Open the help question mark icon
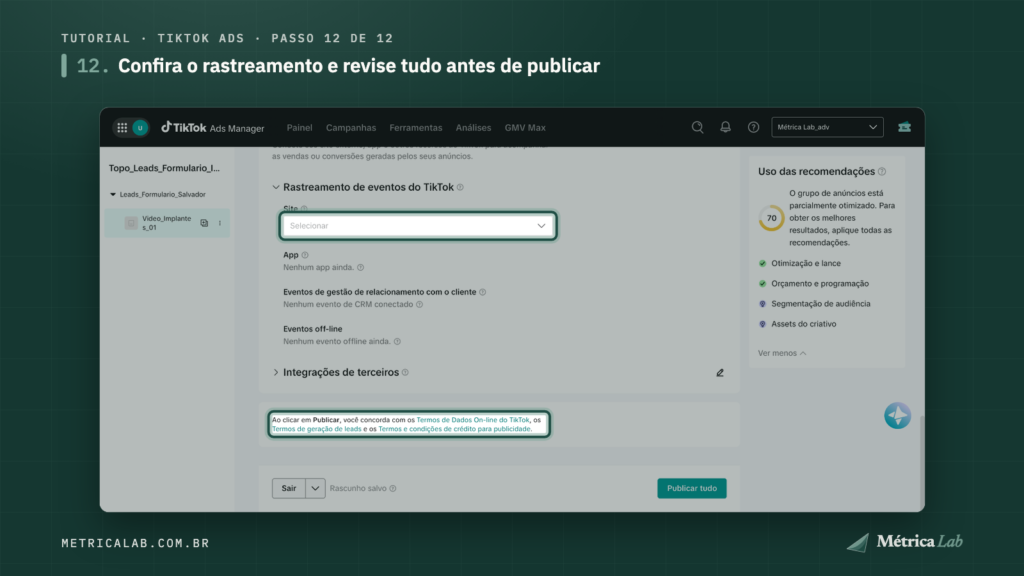1024x576 pixels. [x=754, y=127]
